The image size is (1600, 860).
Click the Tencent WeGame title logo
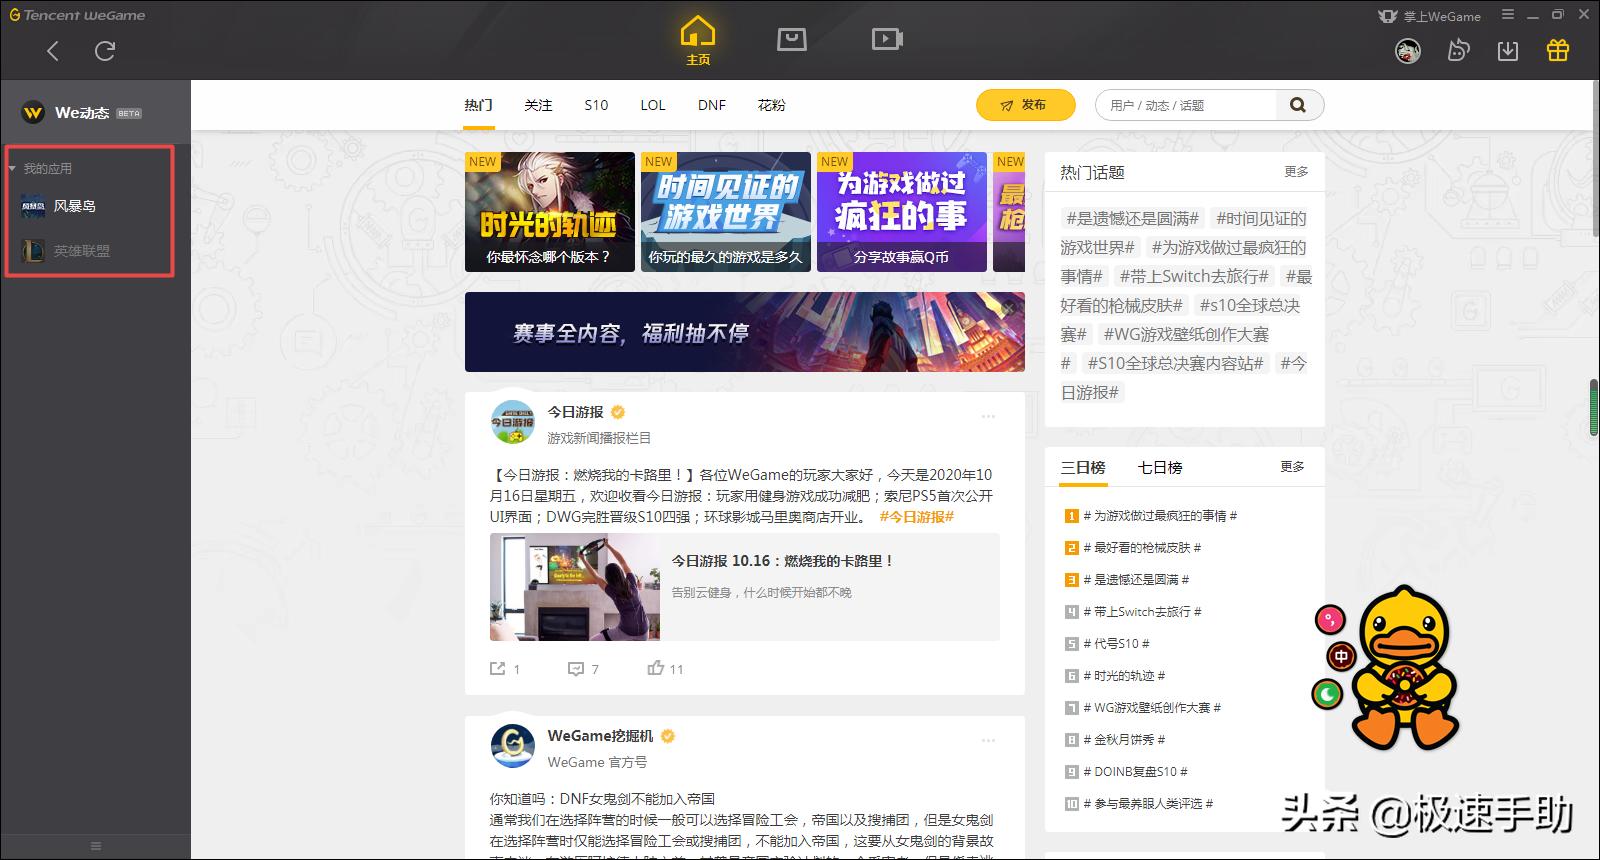(77, 15)
